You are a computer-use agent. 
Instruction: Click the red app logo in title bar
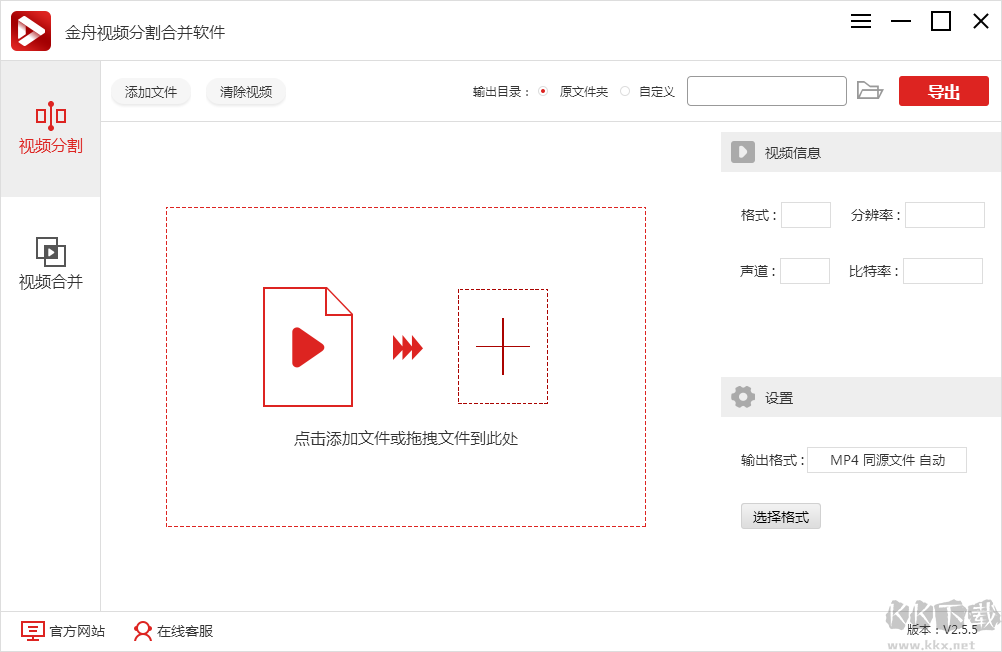[x=29, y=29]
